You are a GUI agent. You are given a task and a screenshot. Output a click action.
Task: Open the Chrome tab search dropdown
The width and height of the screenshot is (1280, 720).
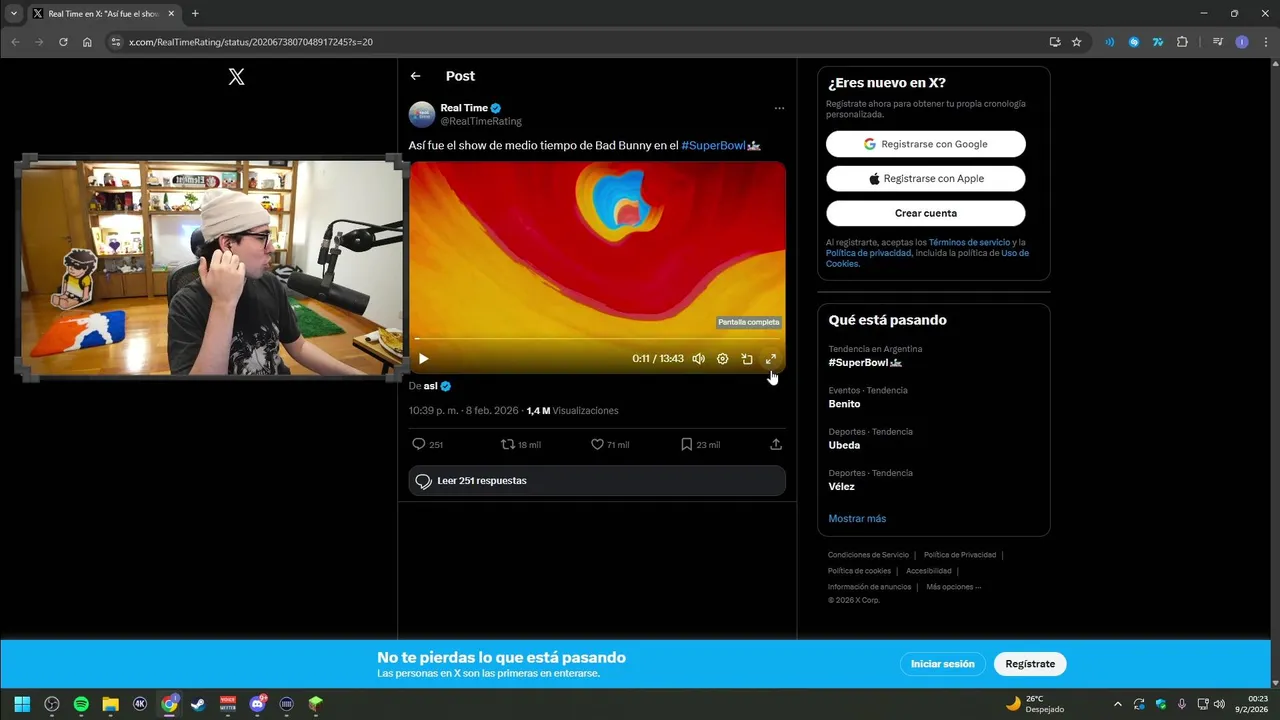14,14
